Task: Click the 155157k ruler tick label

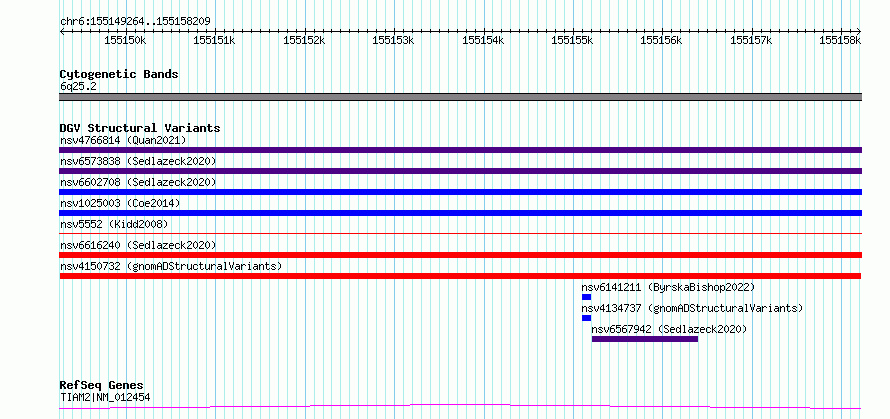Action: coord(751,40)
